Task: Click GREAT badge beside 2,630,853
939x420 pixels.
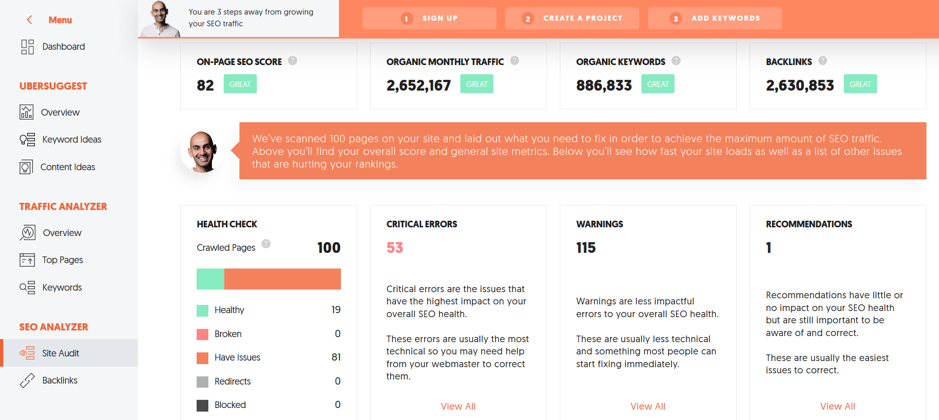Action: coord(861,84)
